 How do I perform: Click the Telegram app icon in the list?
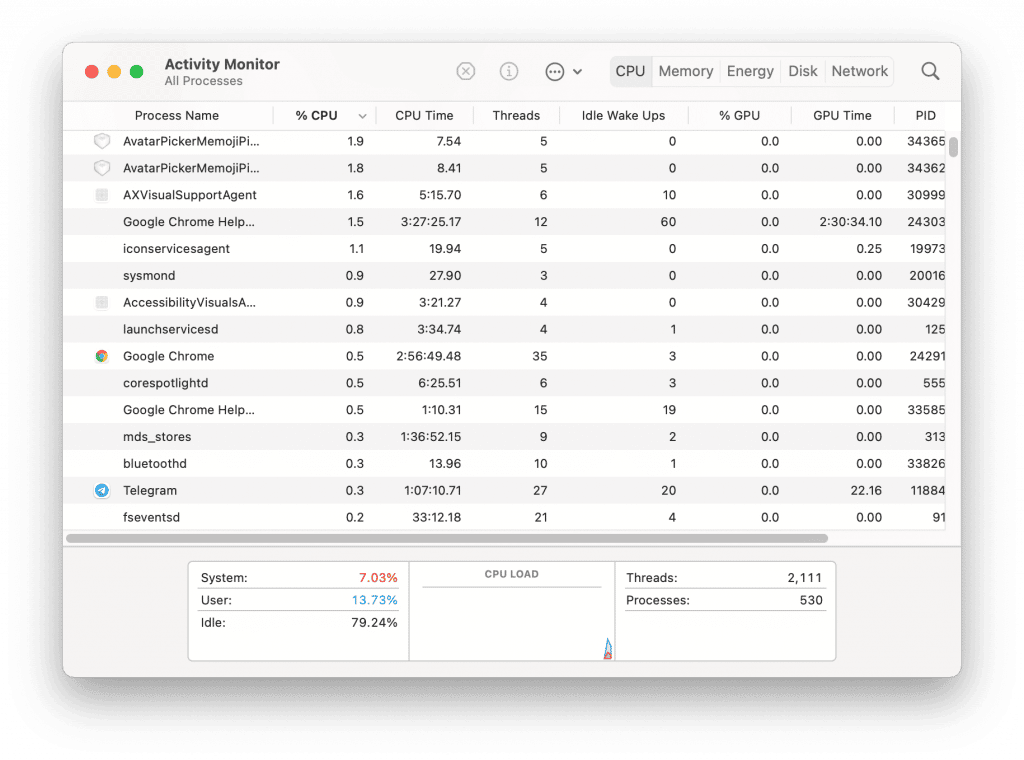(101, 490)
